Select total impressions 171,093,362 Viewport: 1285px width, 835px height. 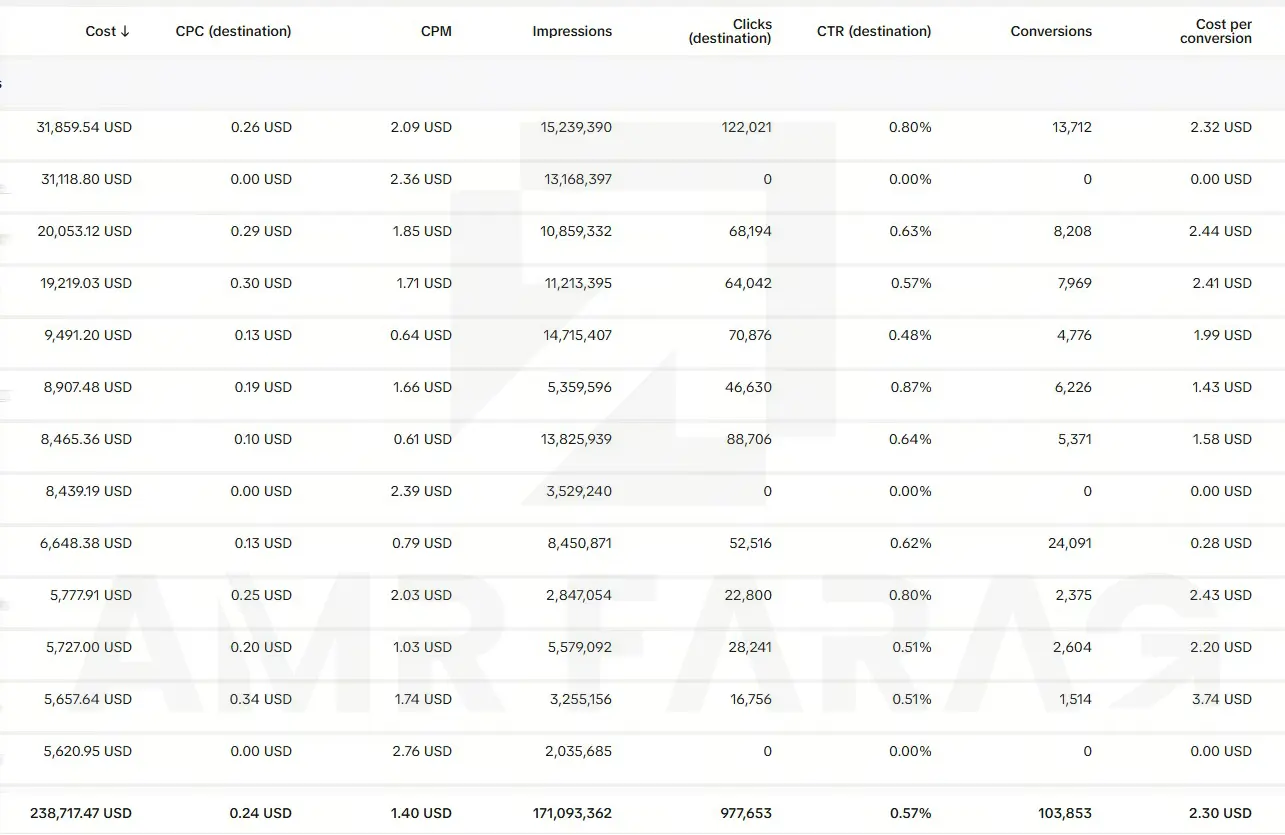[x=571, y=813]
